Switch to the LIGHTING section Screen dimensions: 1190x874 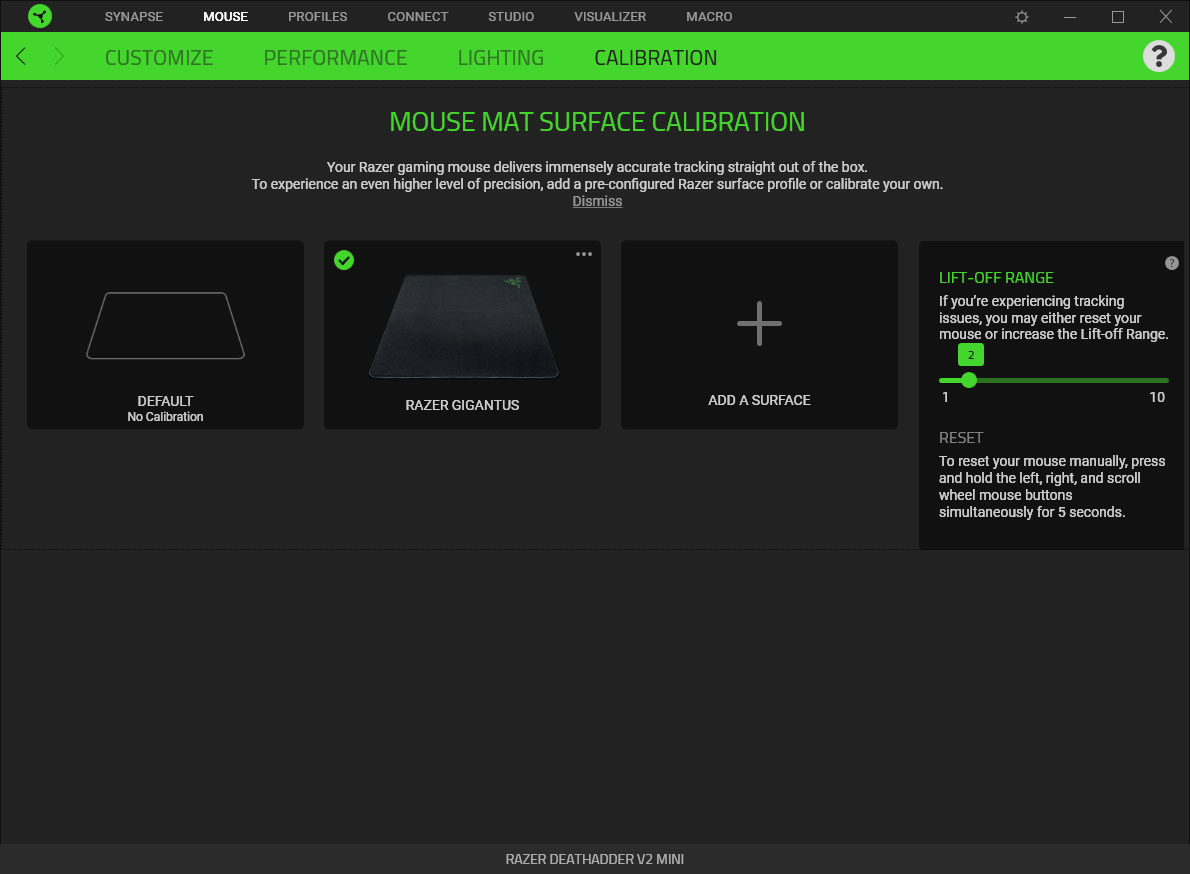(500, 58)
